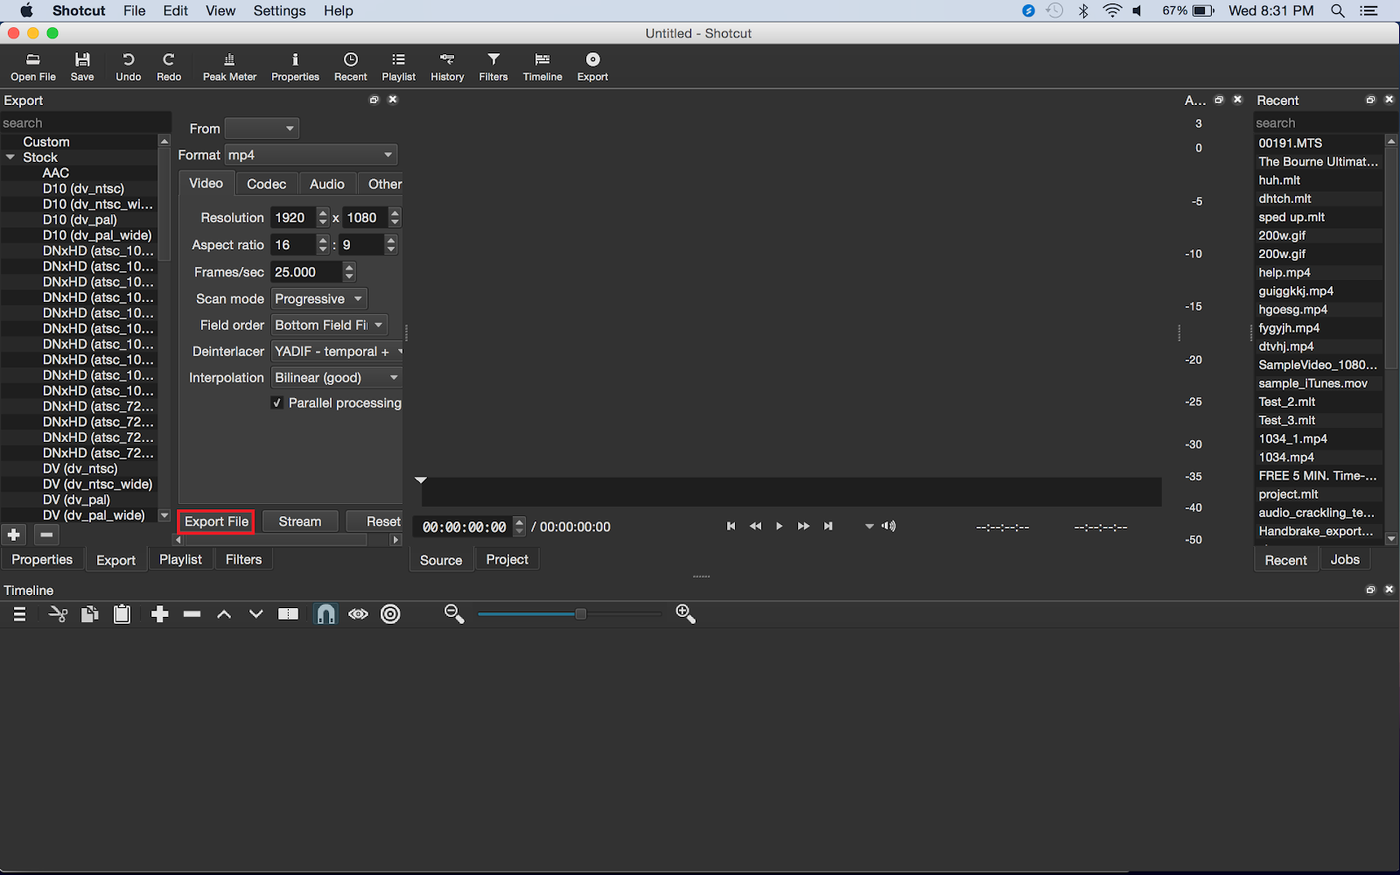Change Scan mode from Progressive

point(318,298)
